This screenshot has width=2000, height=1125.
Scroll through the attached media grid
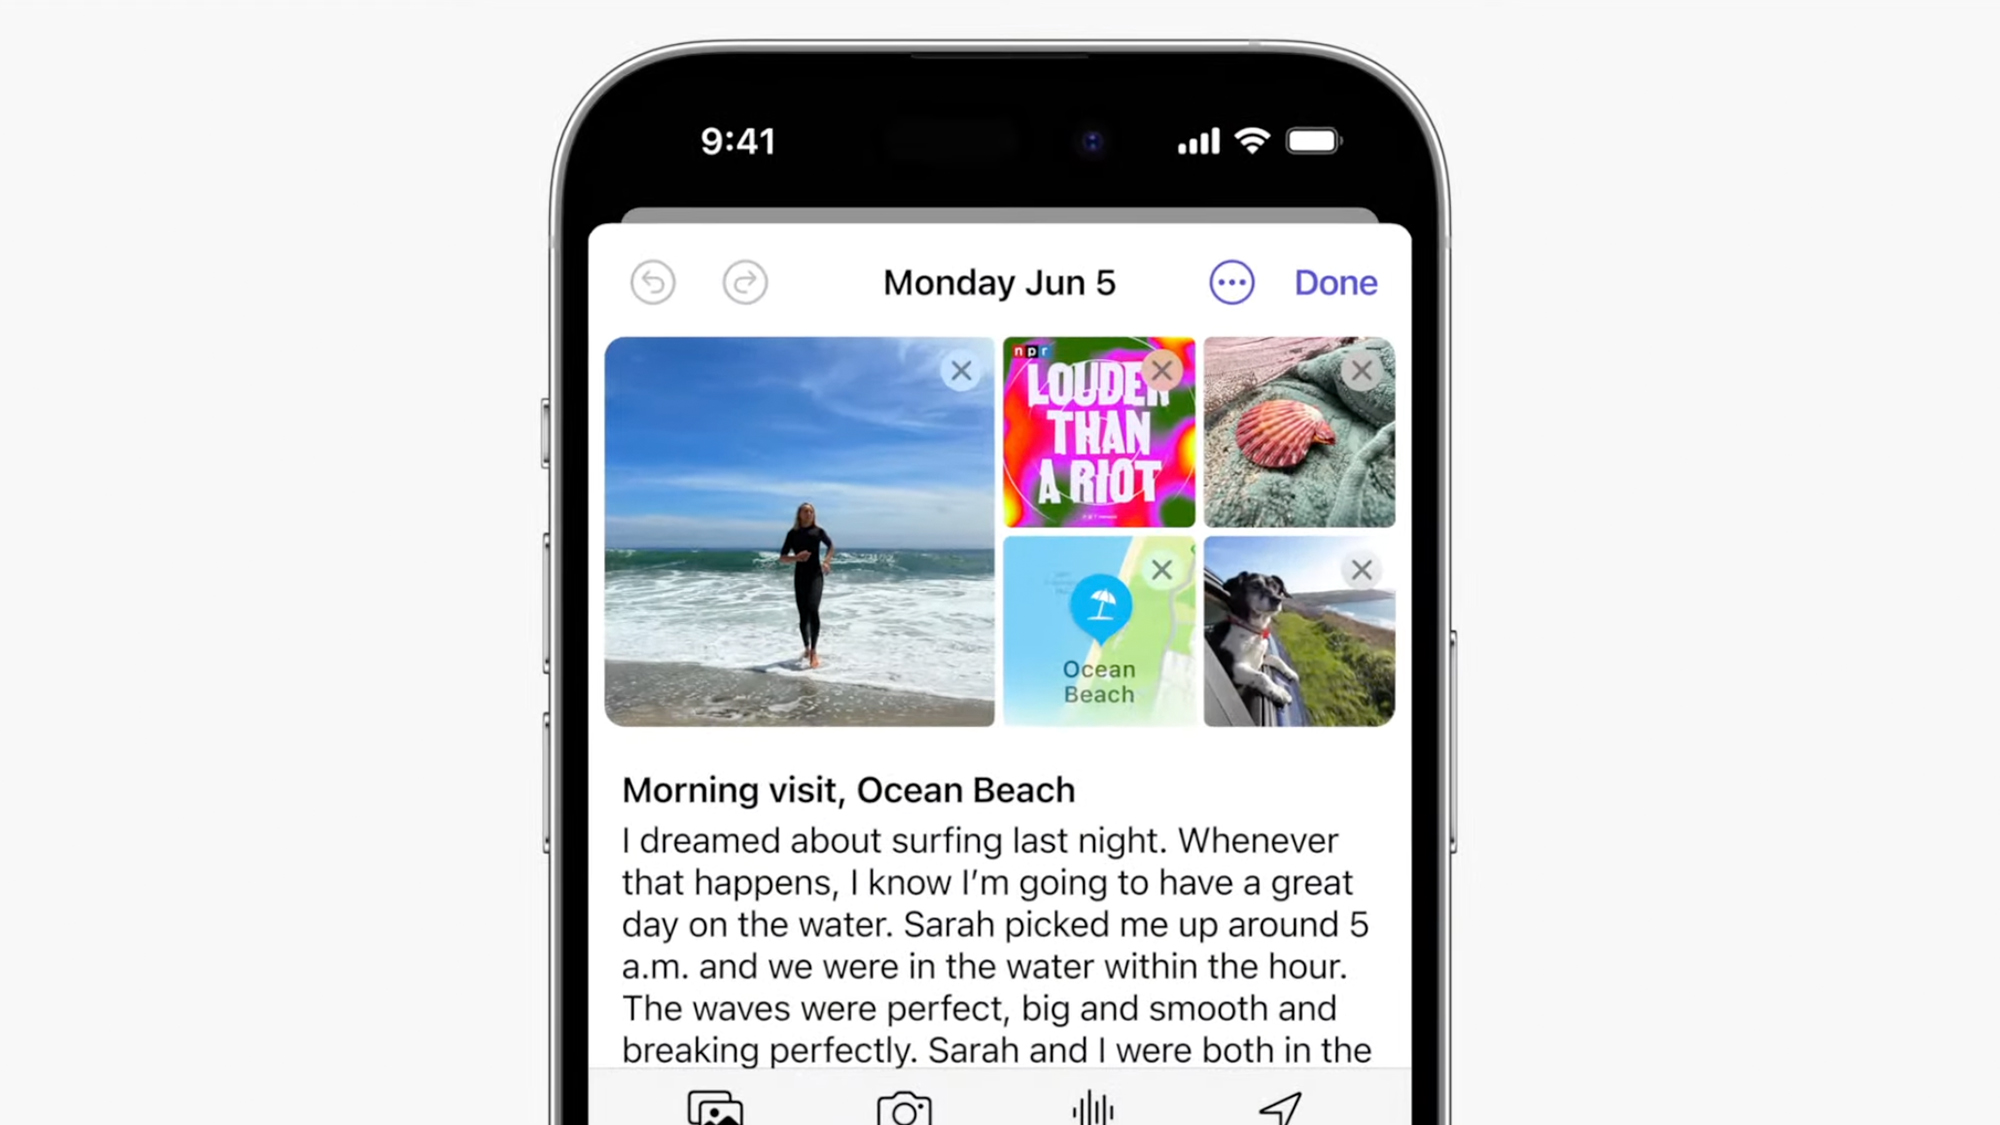point(1000,532)
